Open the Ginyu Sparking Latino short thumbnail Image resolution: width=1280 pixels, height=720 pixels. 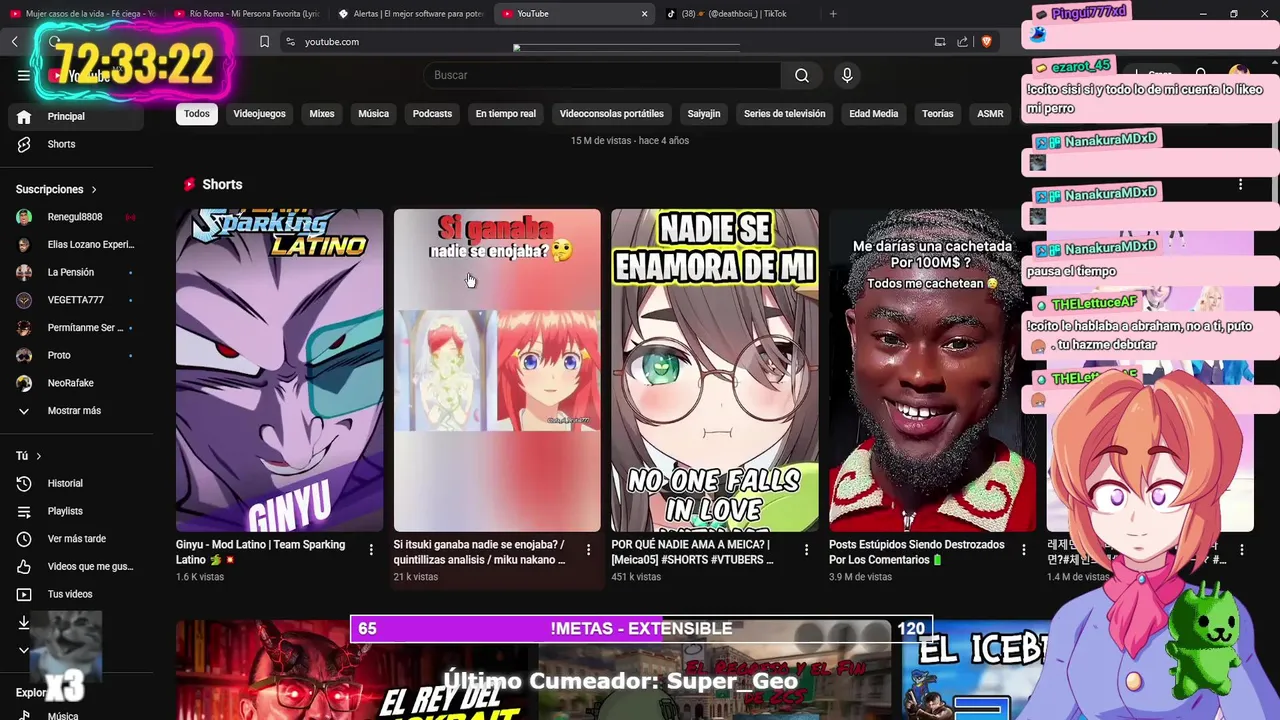(x=280, y=370)
